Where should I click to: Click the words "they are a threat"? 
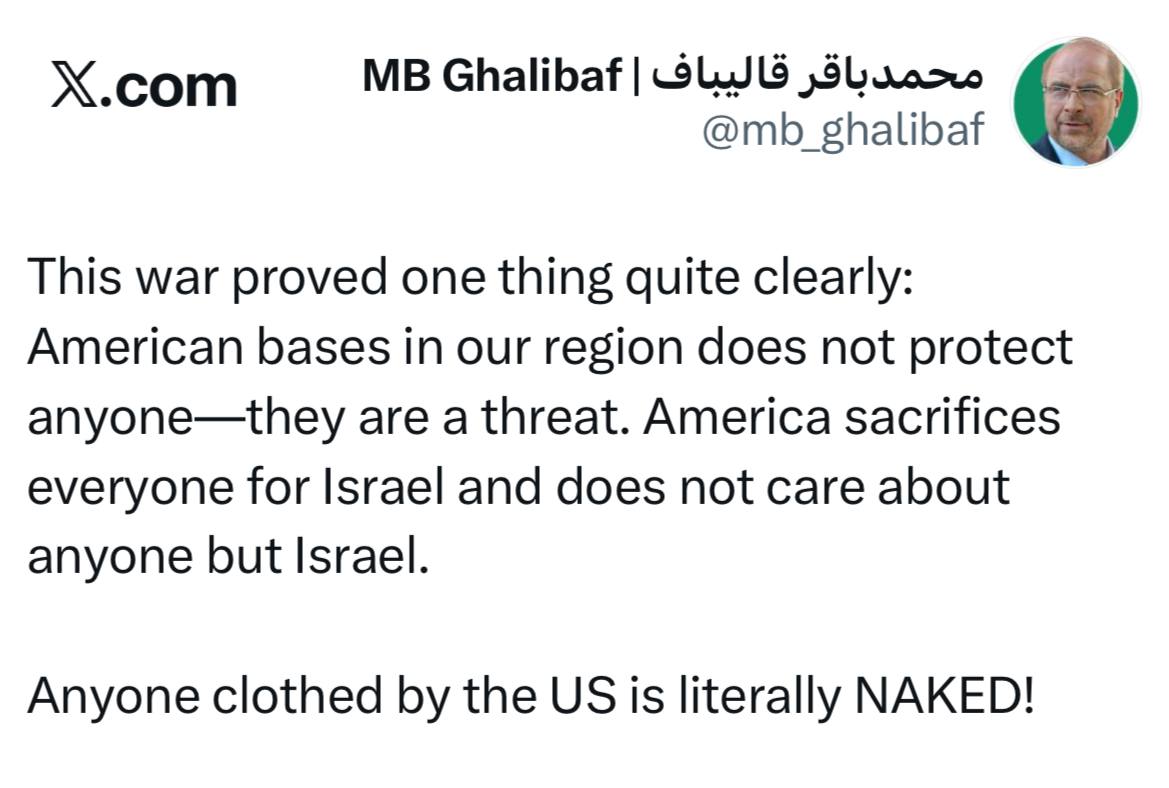[x=438, y=417]
